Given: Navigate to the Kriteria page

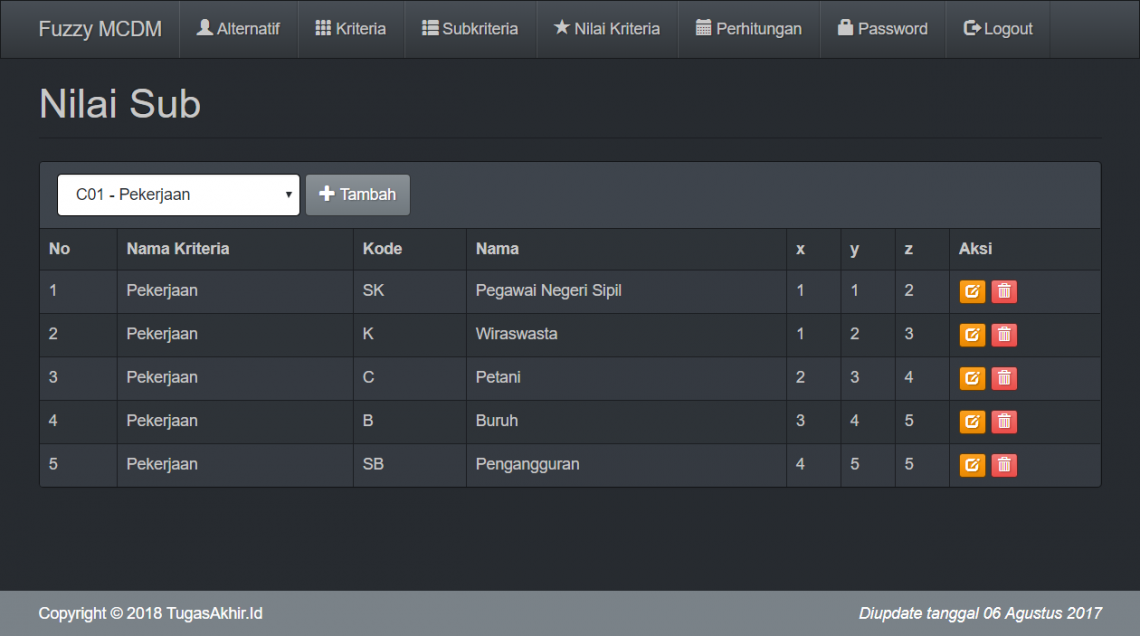Looking at the screenshot, I should [x=350, y=29].
